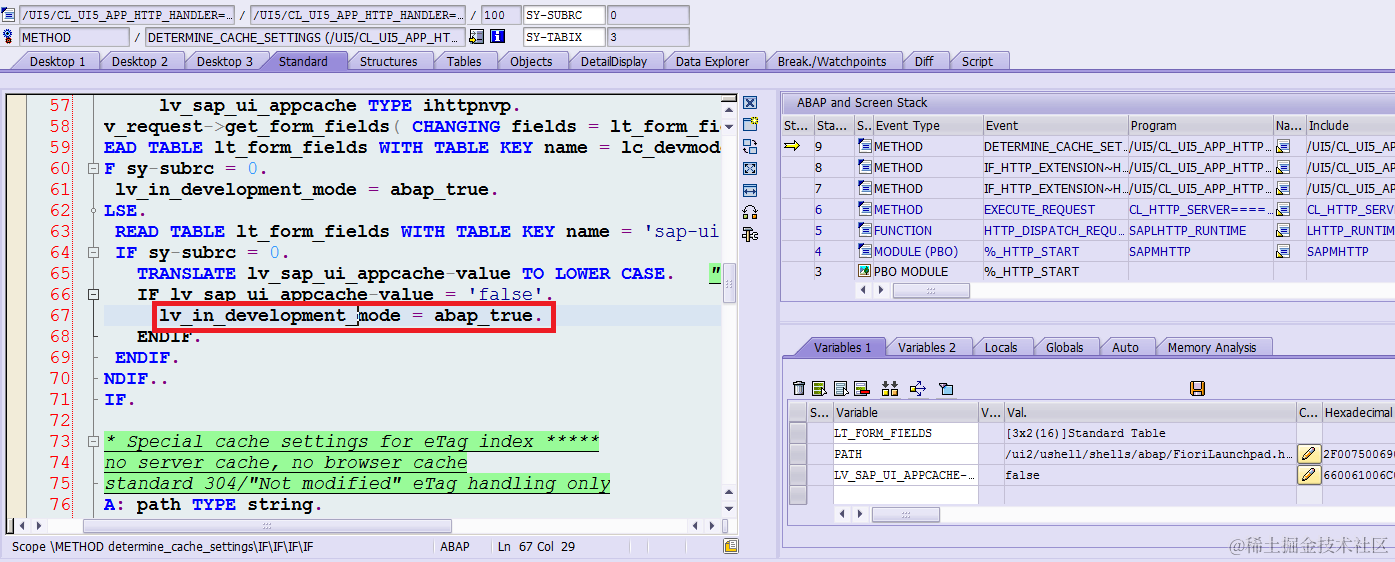The height and width of the screenshot is (562, 1395).
Task: Click the table icon with red minus in the Variables toolbar
Action: 861,388
